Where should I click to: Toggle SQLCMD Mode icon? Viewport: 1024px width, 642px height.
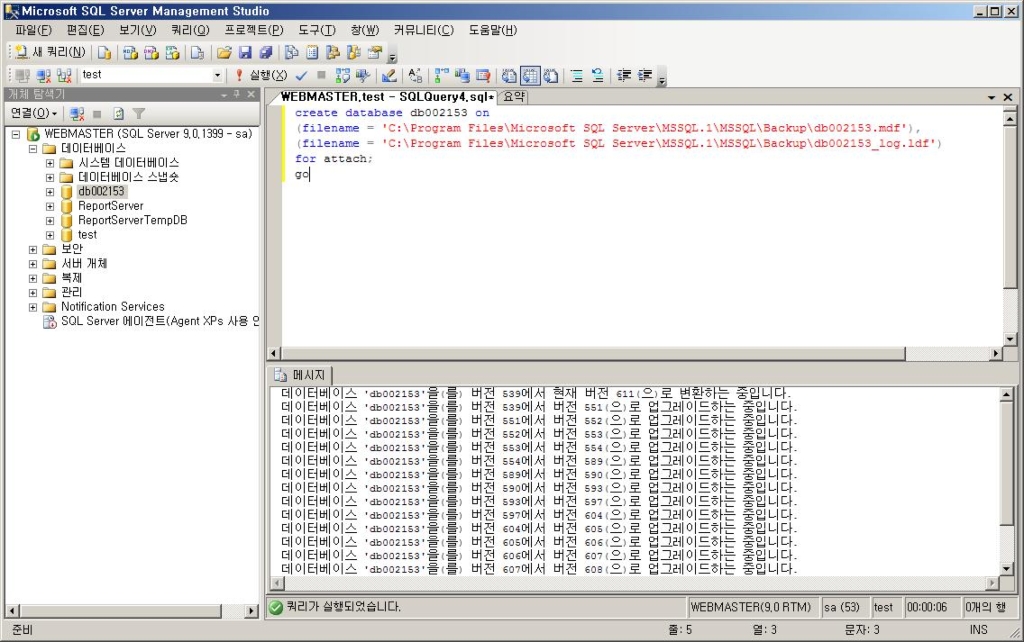click(483, 76)
